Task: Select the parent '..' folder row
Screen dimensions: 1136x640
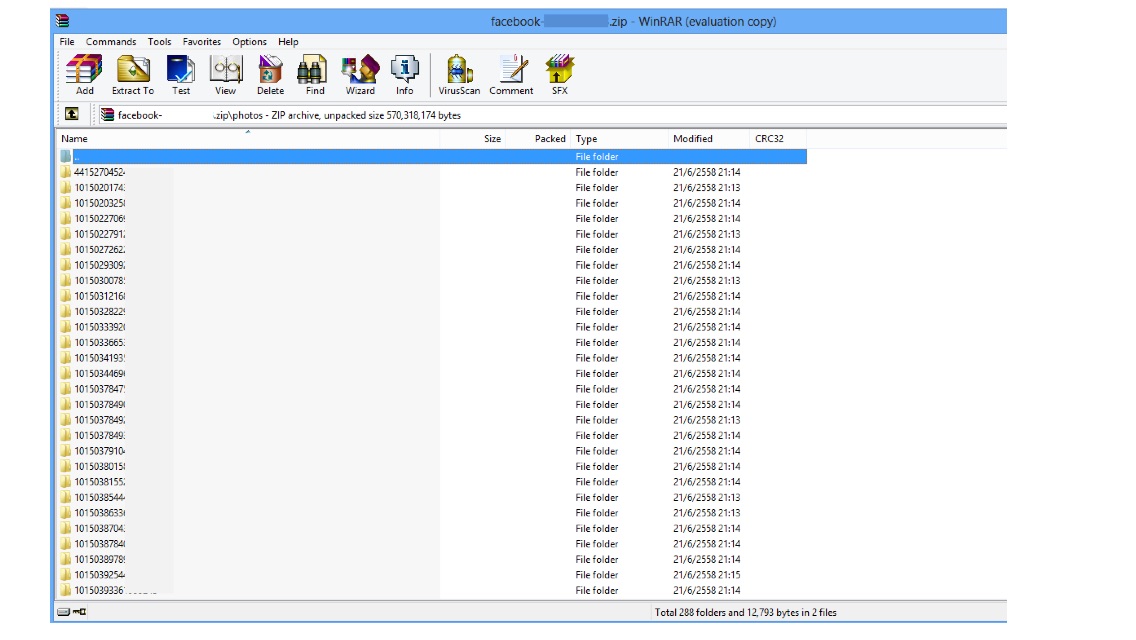Action: pyautogui.click(x=433, y=157)
